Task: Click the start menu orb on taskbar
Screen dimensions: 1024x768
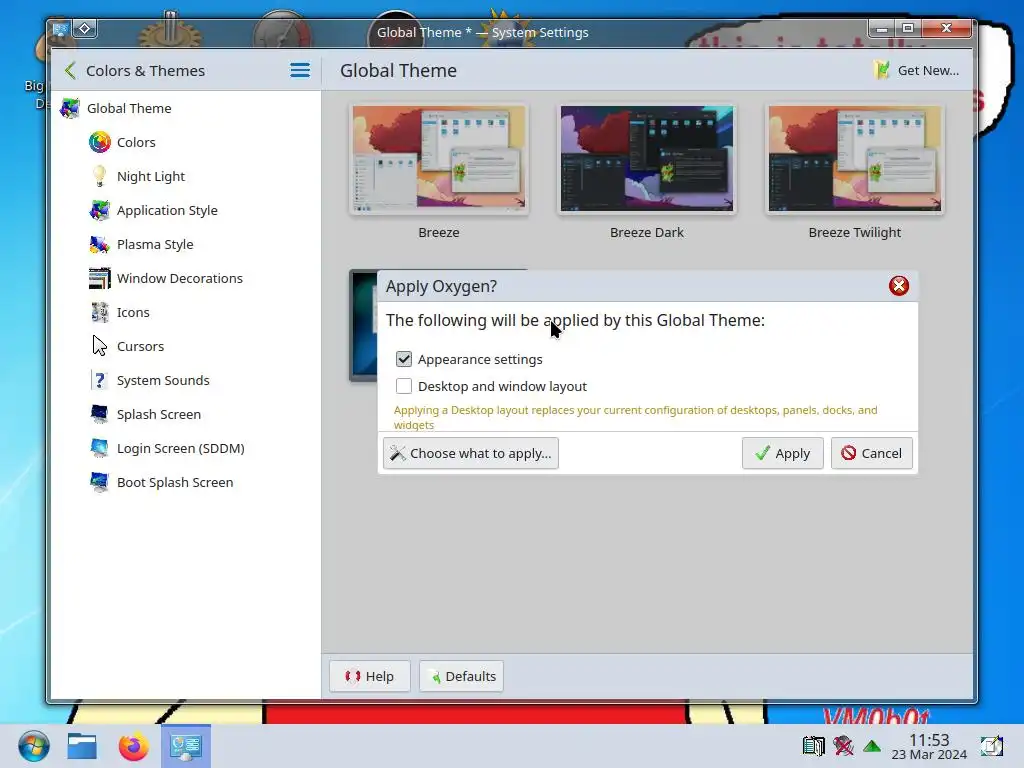Action: [x=33, y=746]
